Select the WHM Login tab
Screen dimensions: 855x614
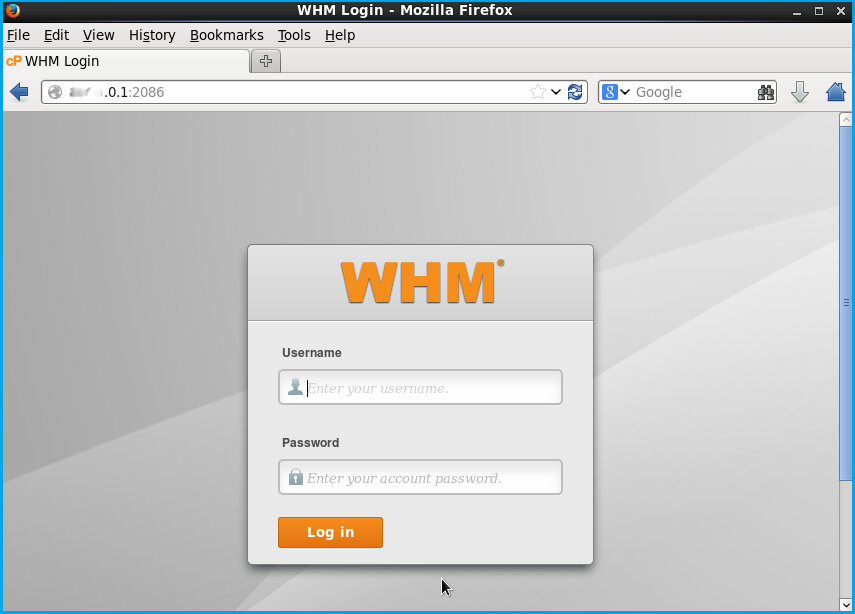[125, 61]
